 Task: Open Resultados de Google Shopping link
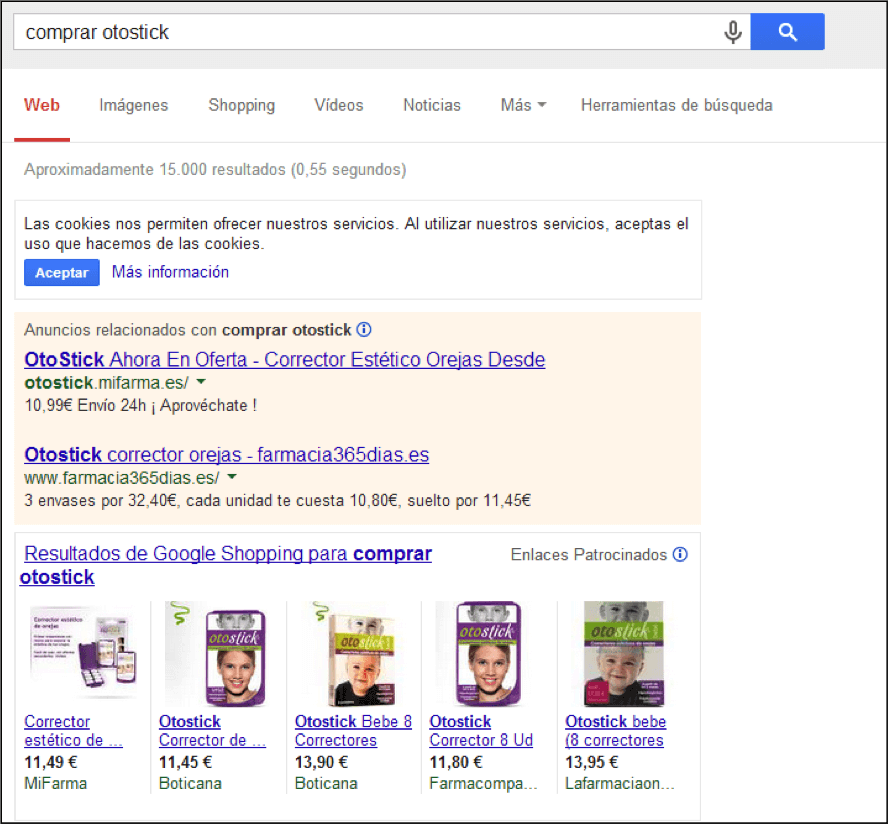pos(227,565)
